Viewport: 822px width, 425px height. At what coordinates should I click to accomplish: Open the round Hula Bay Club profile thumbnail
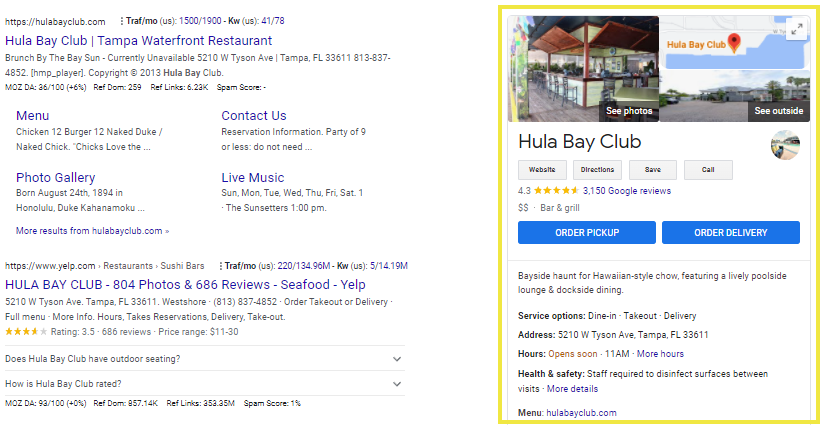click(785, 145)
